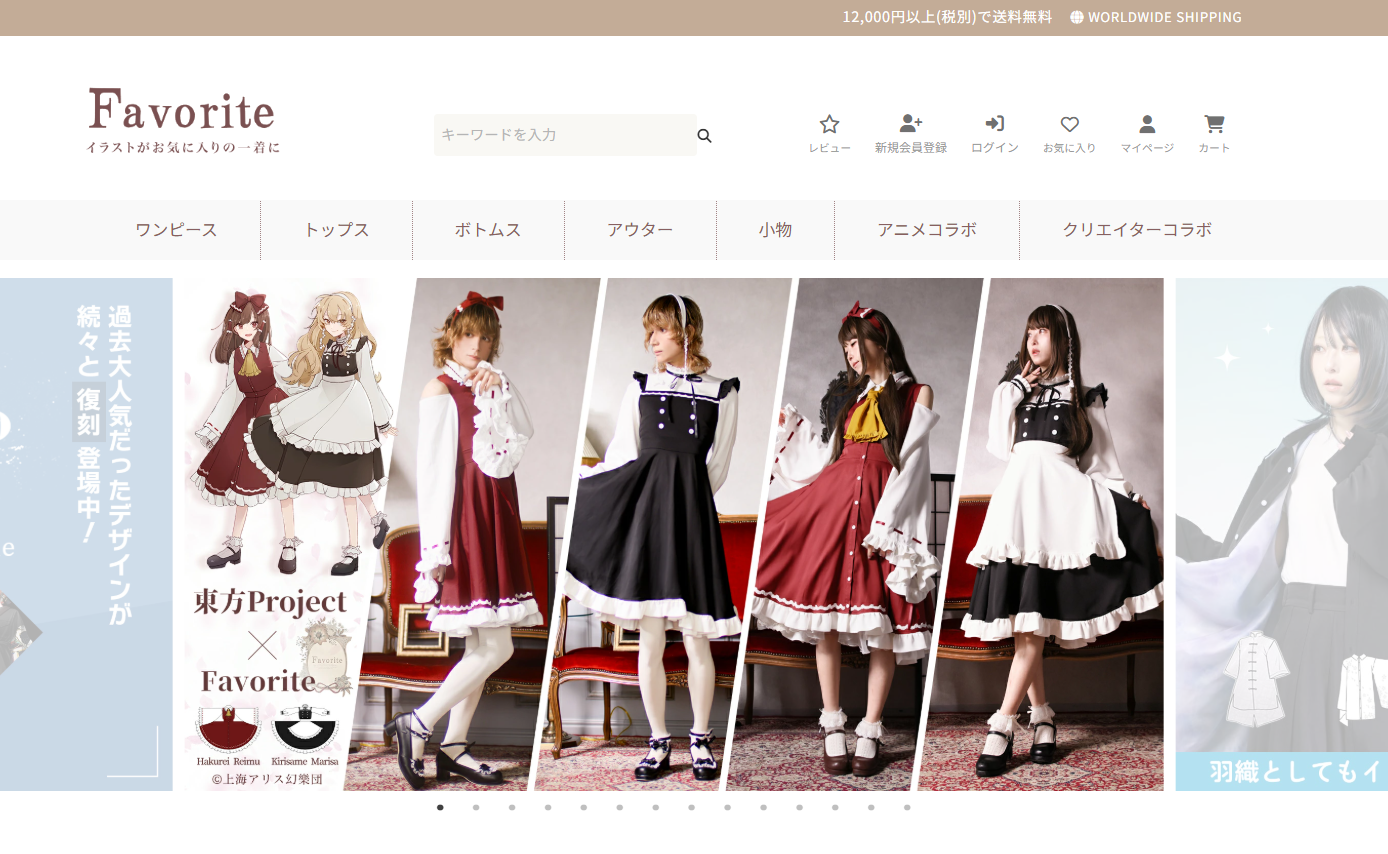Click the next slide banner with 羽織 text

1282,534
